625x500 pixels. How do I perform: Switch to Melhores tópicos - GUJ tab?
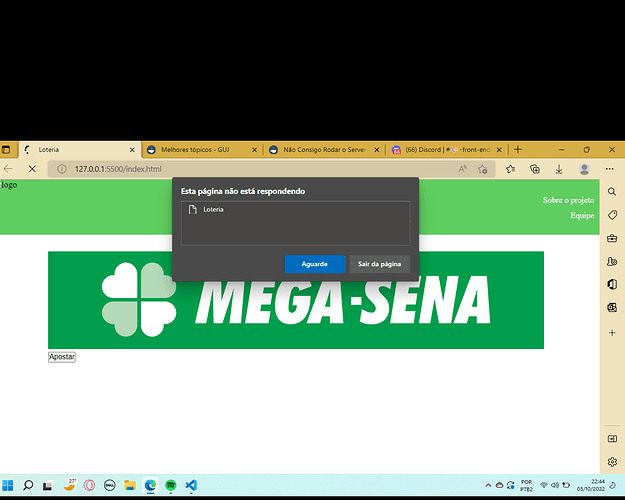(202, 150)
